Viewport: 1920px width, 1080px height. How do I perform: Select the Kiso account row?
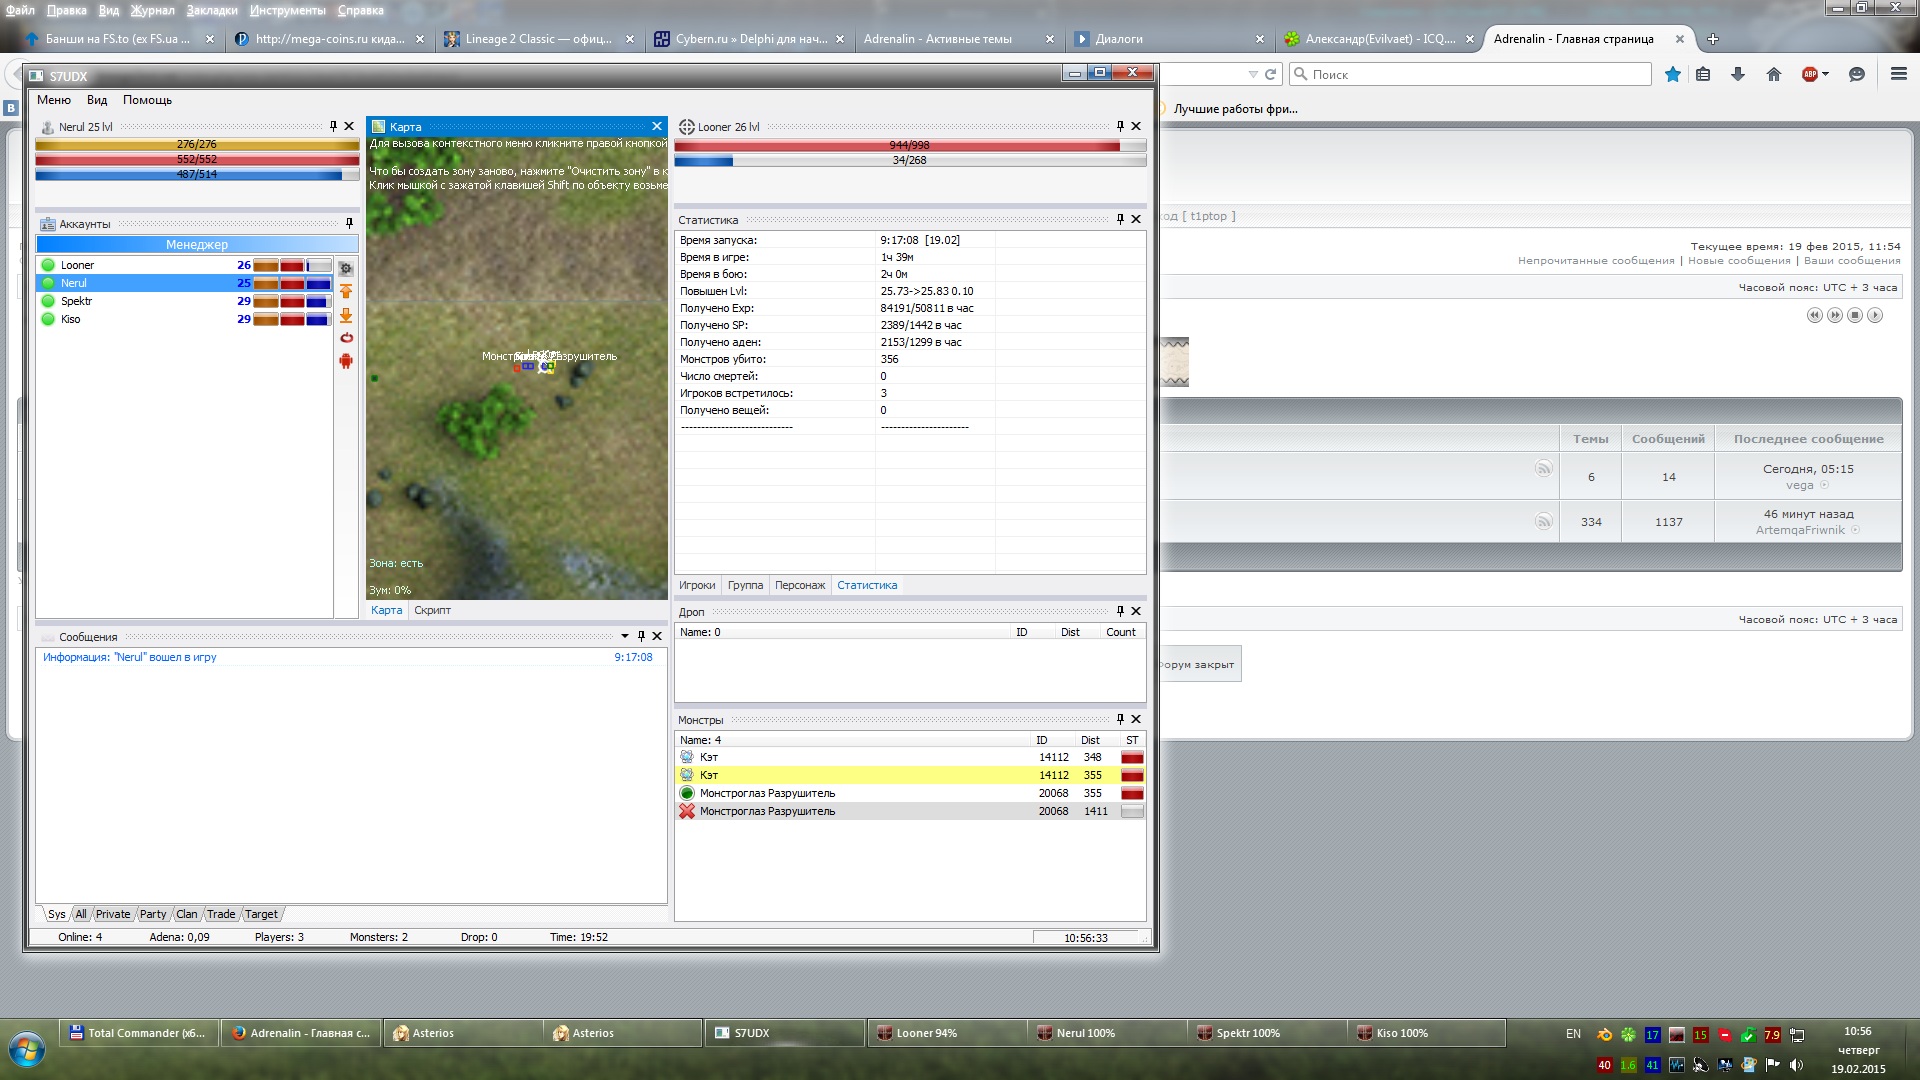pyautogui.click(x=184, y=319)
